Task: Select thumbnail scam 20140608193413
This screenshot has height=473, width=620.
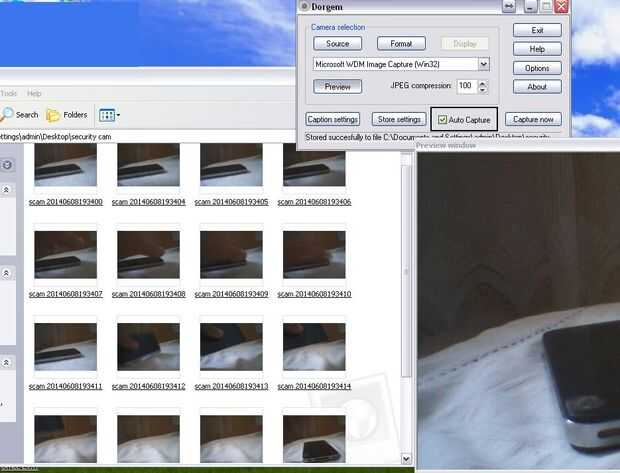Action: coord(231,347)
